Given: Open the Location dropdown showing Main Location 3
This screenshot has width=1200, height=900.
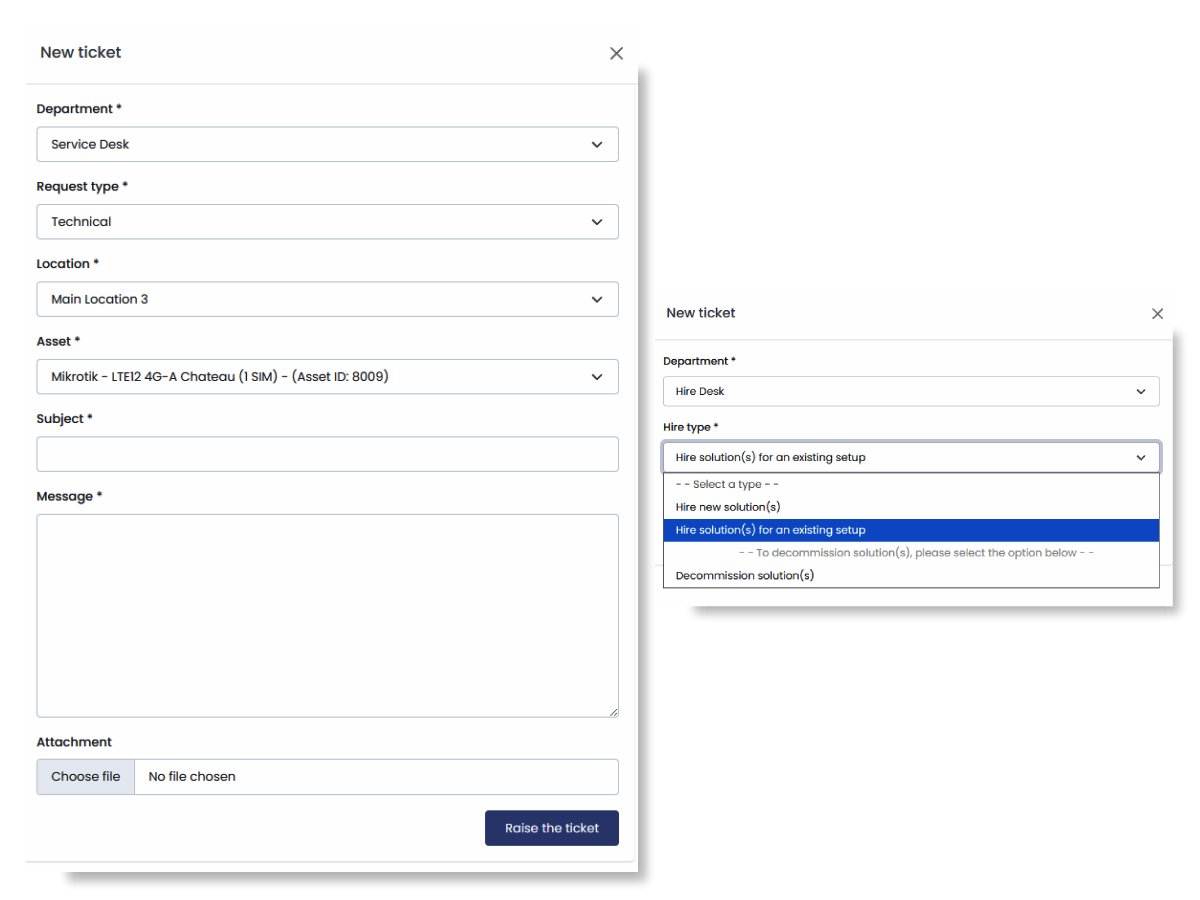Looking at the screenshot, I should pos(327,299).
